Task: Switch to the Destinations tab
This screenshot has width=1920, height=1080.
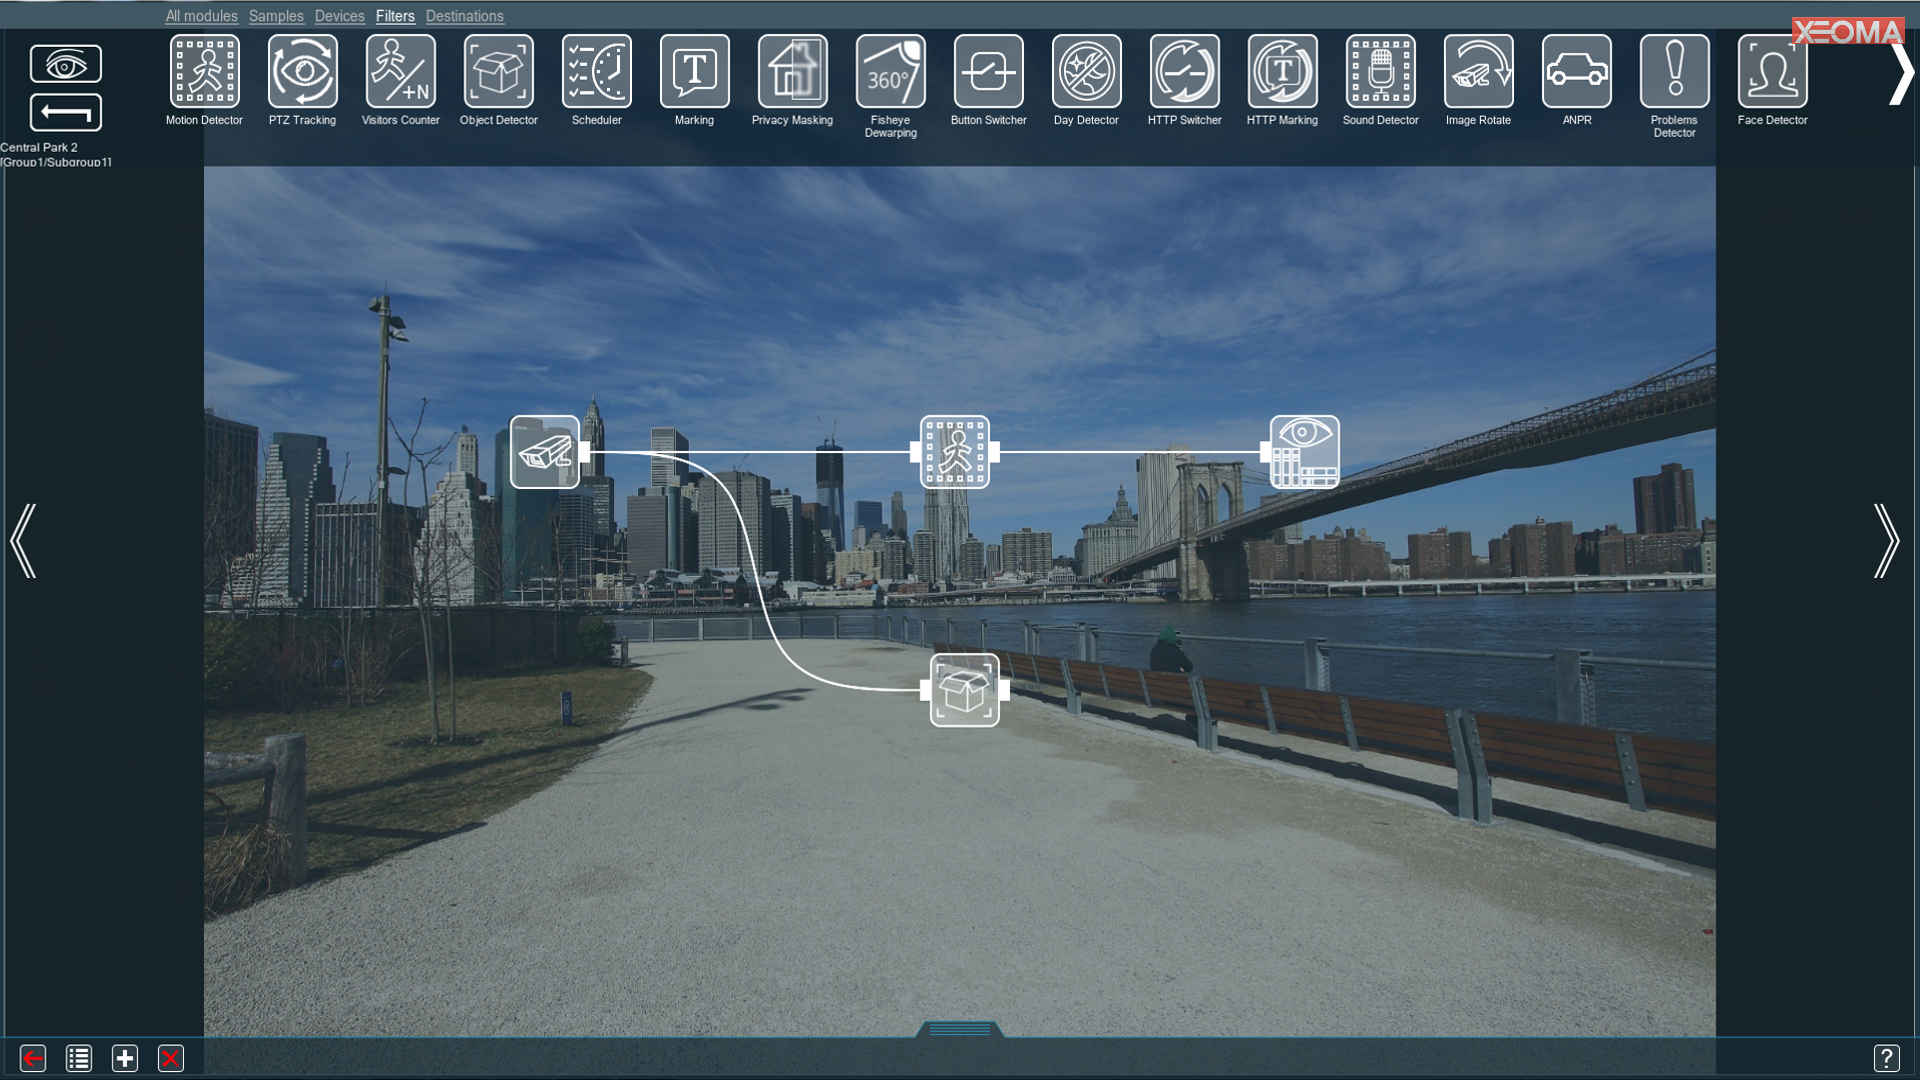Action: click(464, 16)
